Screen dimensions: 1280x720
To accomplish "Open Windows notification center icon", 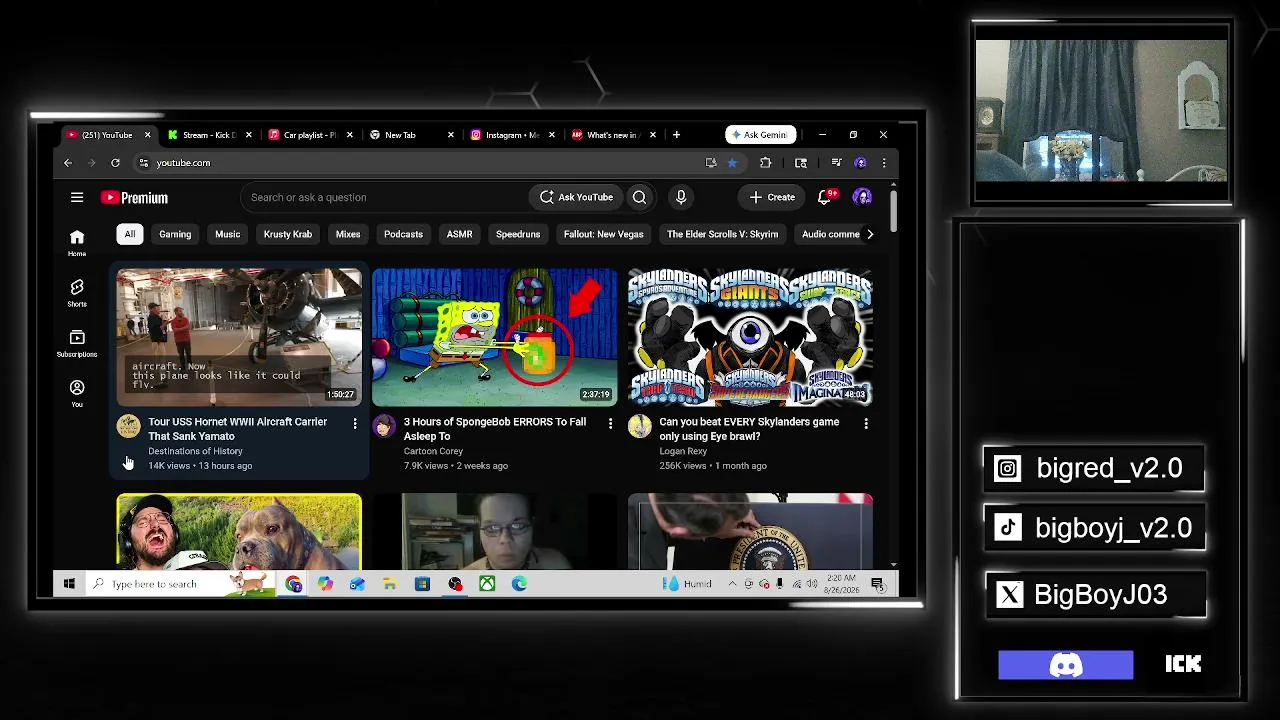I will point(877,584).
